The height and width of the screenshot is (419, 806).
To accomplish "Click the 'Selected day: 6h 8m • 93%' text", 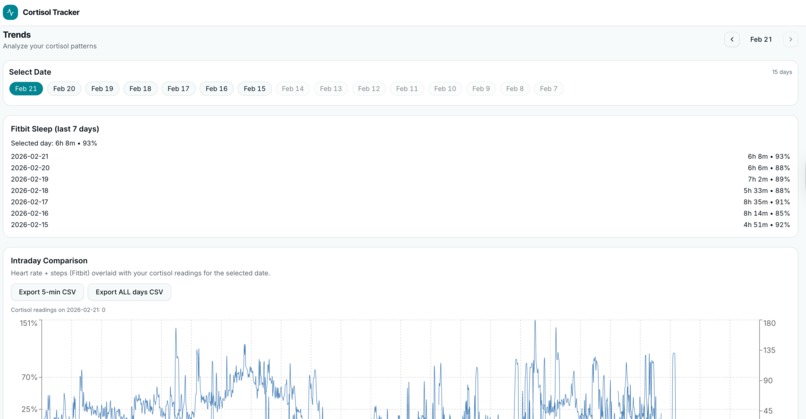I will tap(54, 143).
